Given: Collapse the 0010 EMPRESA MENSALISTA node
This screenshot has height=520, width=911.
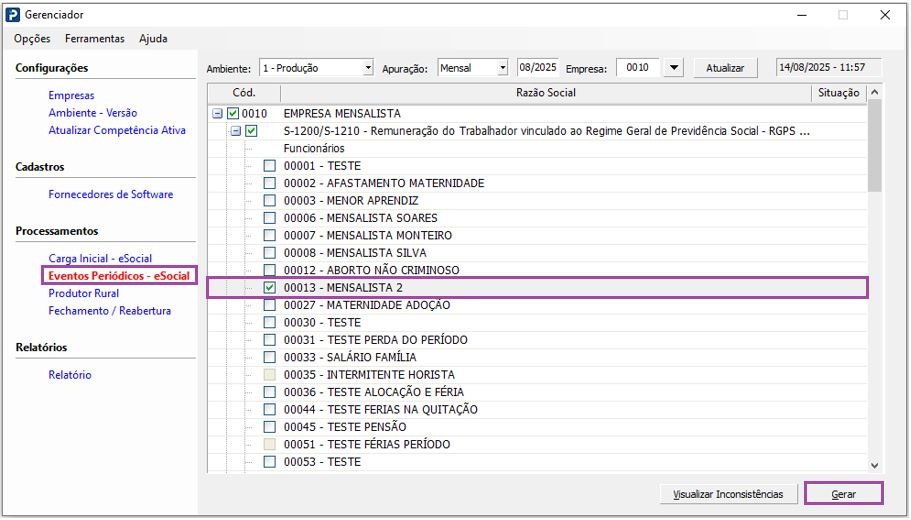Looking at the screenshot, I should (x=217, y=114).
